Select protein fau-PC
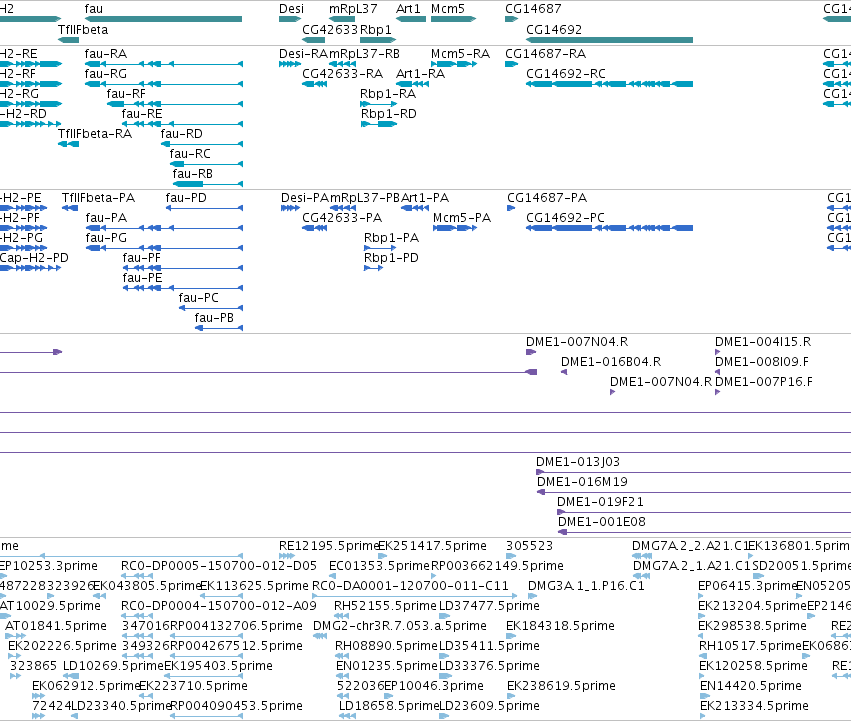The width and height of the screenshot is (851, 721). click(199, 298)
